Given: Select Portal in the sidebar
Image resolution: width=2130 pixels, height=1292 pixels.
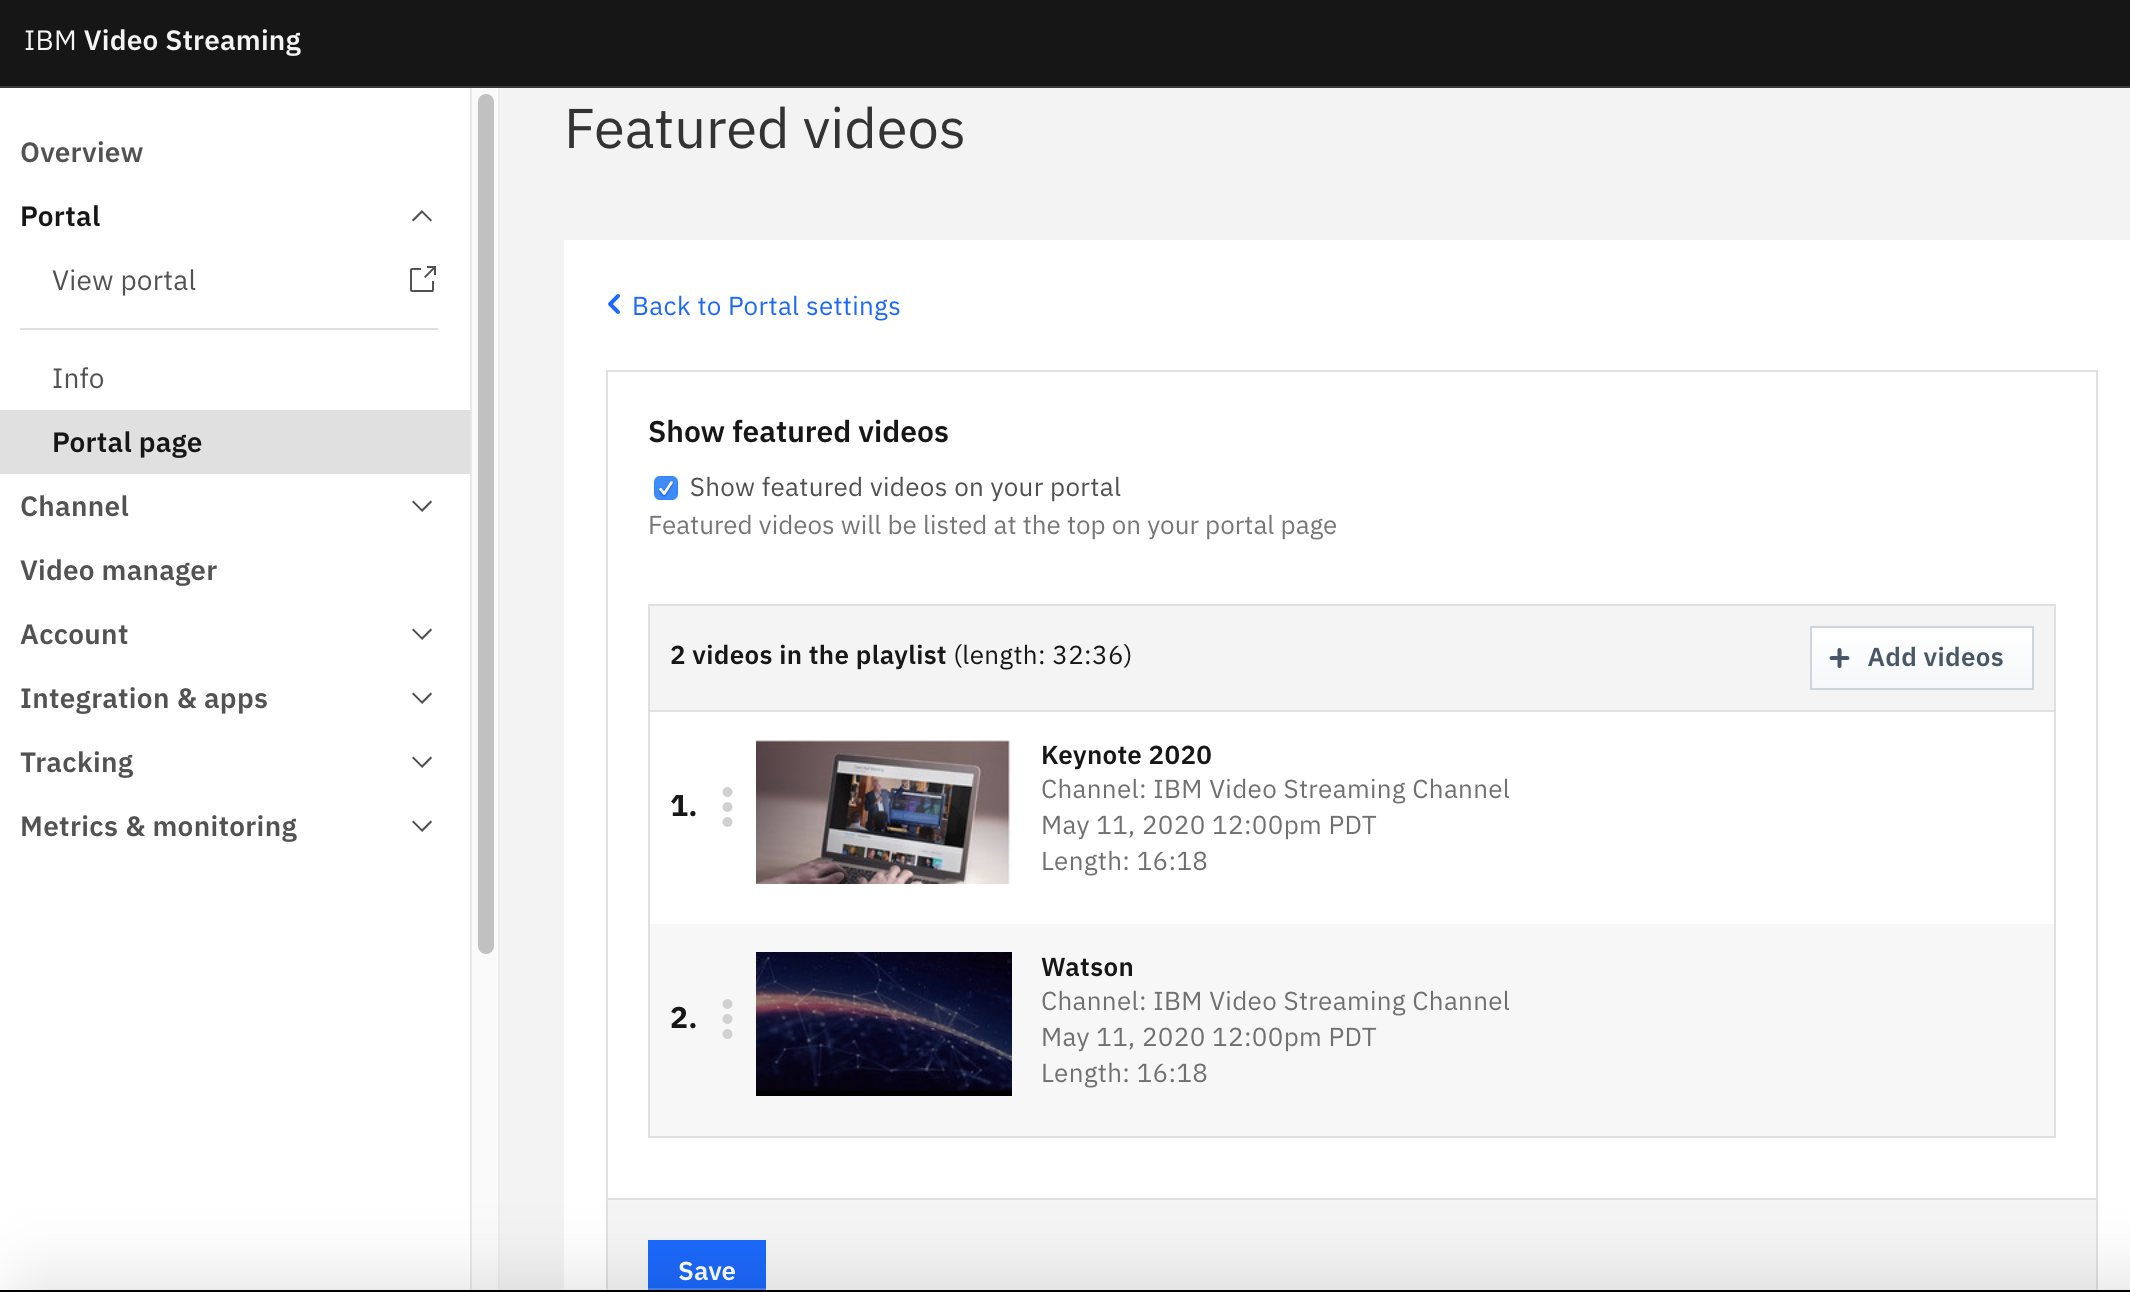Looking at the screenshot, I should click(60, 216).
